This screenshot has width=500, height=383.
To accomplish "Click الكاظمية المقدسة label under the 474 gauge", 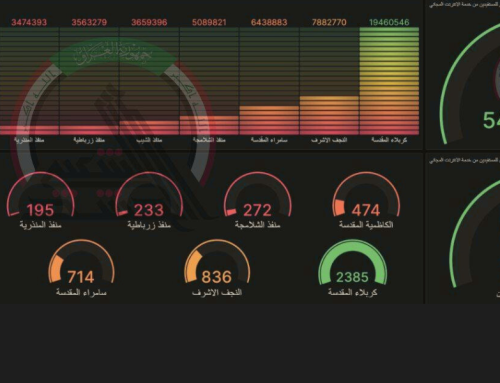I will [366, 225].
